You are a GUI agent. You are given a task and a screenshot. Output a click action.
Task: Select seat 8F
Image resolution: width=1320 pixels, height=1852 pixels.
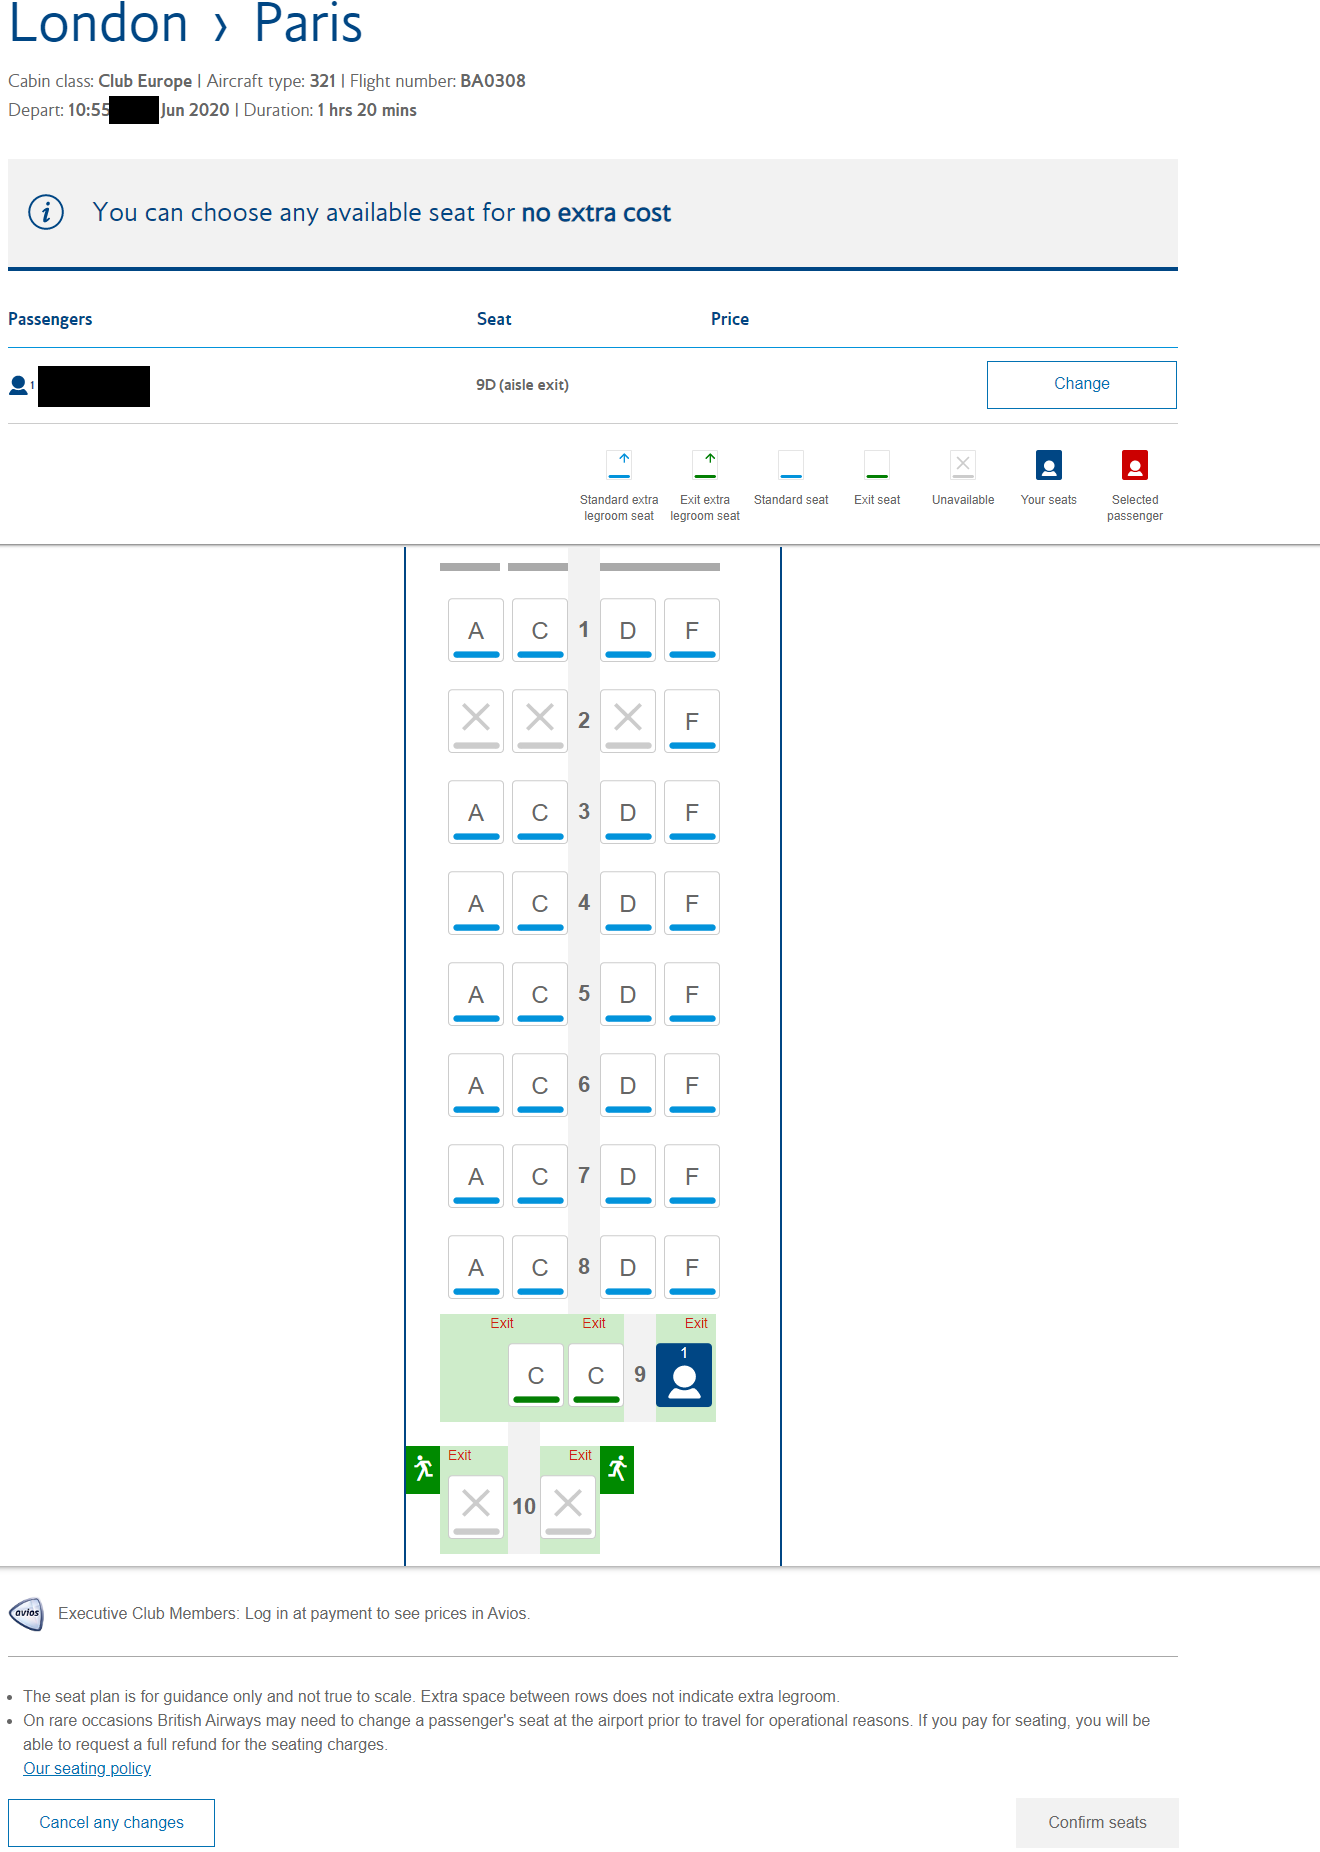(x=692, y=1267)
